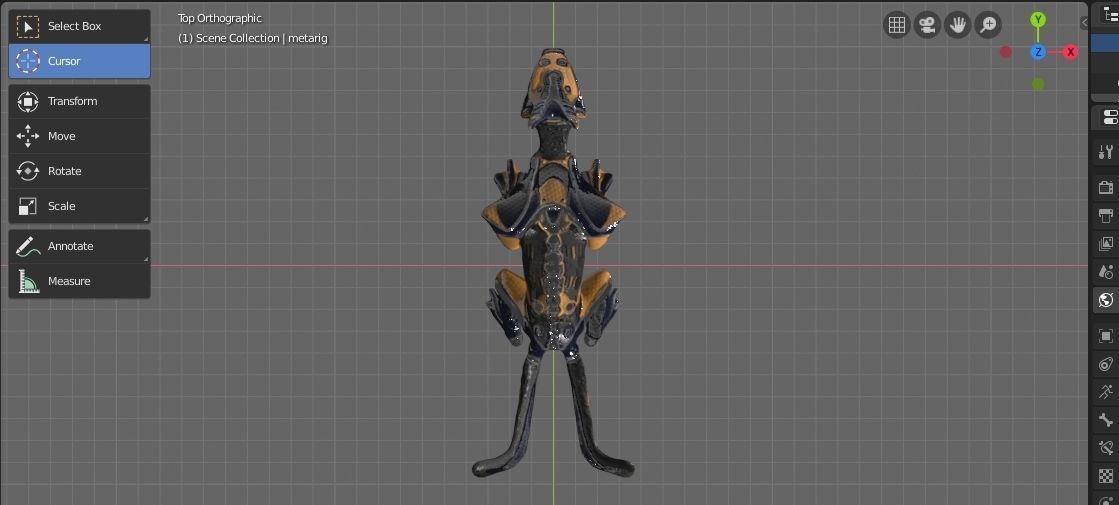Select the Select Box tool

tap(79, 26)
